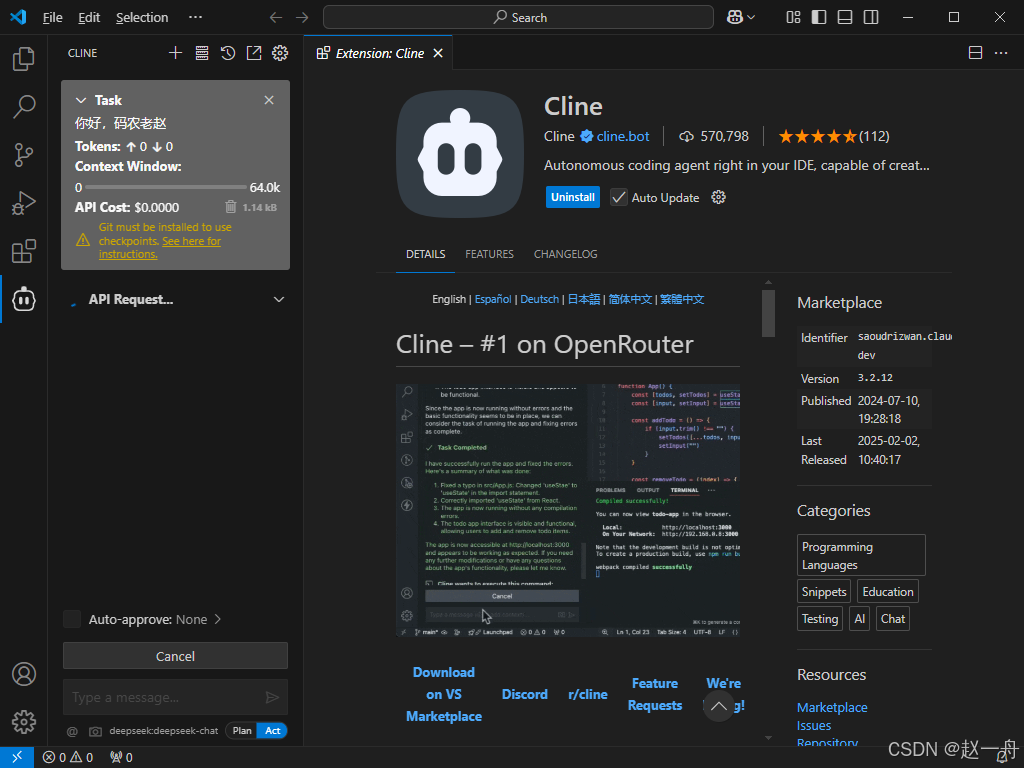Show more menus with ellipsis
The height and width of the screenshot is (768, 1024).
click(x=195, y=17)
